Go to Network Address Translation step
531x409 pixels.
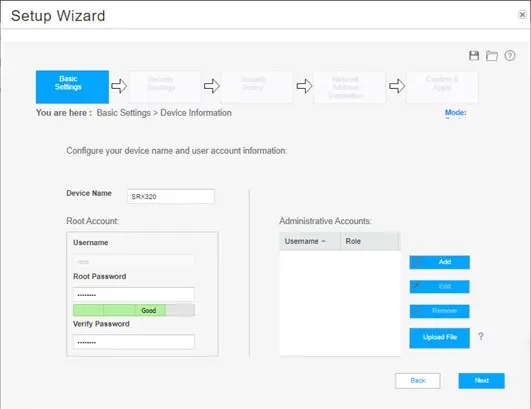(x=349, y=87)
